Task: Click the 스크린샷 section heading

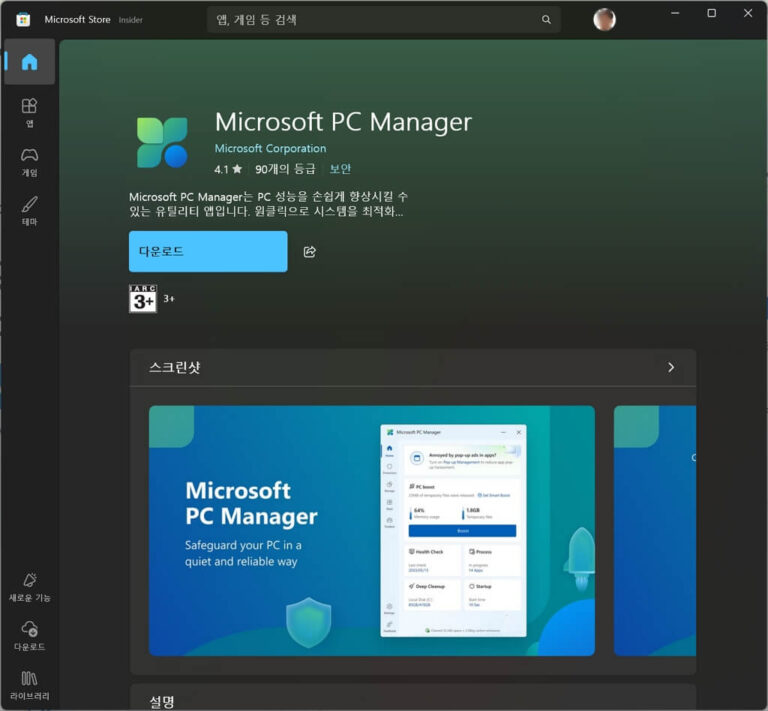Action: click(x=175, y=367)
